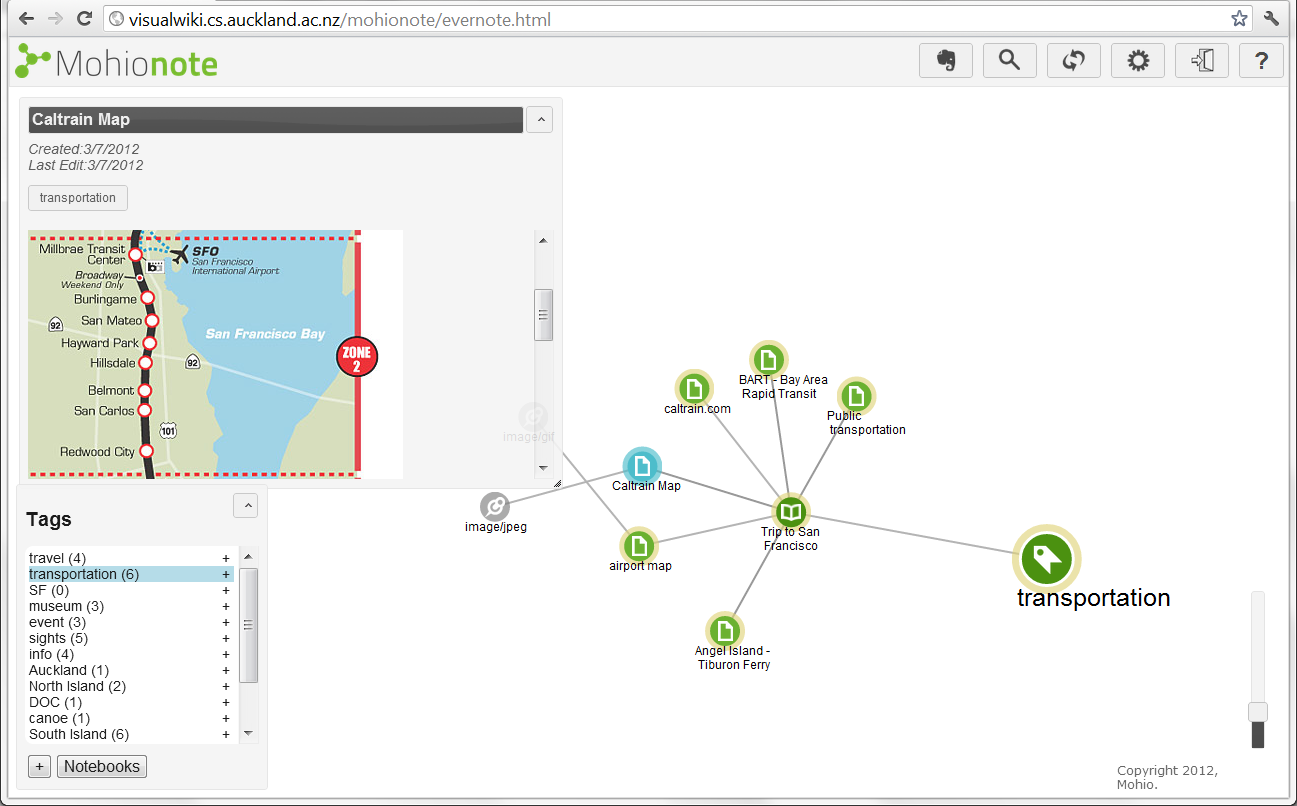The image size is (1297, 806).
Task: Open the search magnifier tool
Action: point(1009,61)
